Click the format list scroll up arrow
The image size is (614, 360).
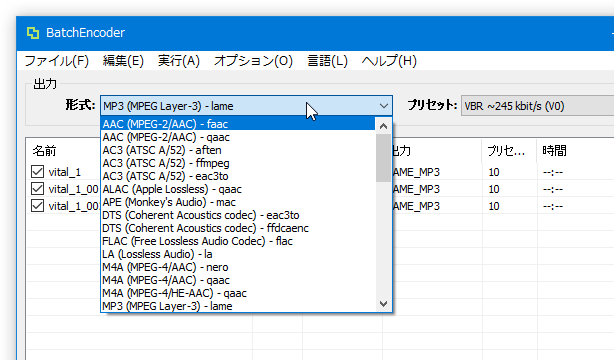pyautogui.click(x=383, y=126)
